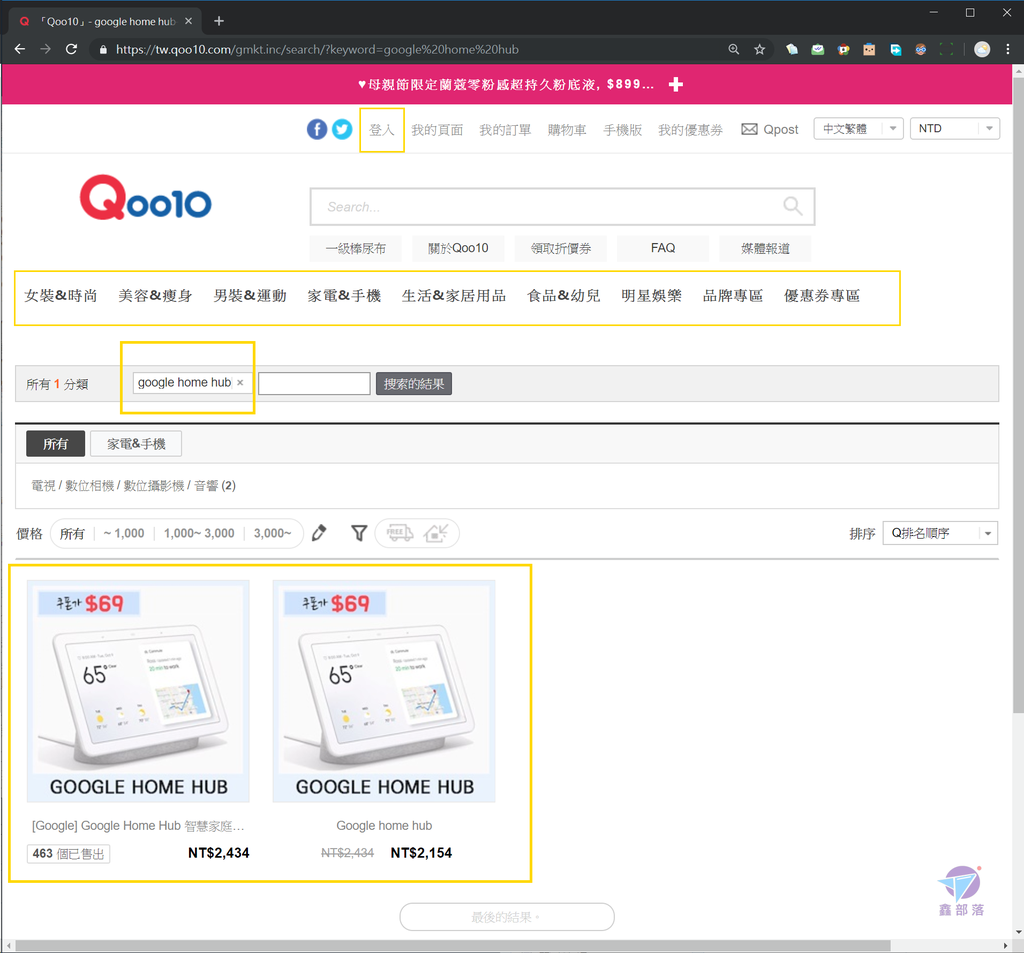Select the 生活&家居用品 category menu
This screenshot has height=953, width=1024.
tap(454, 296)
